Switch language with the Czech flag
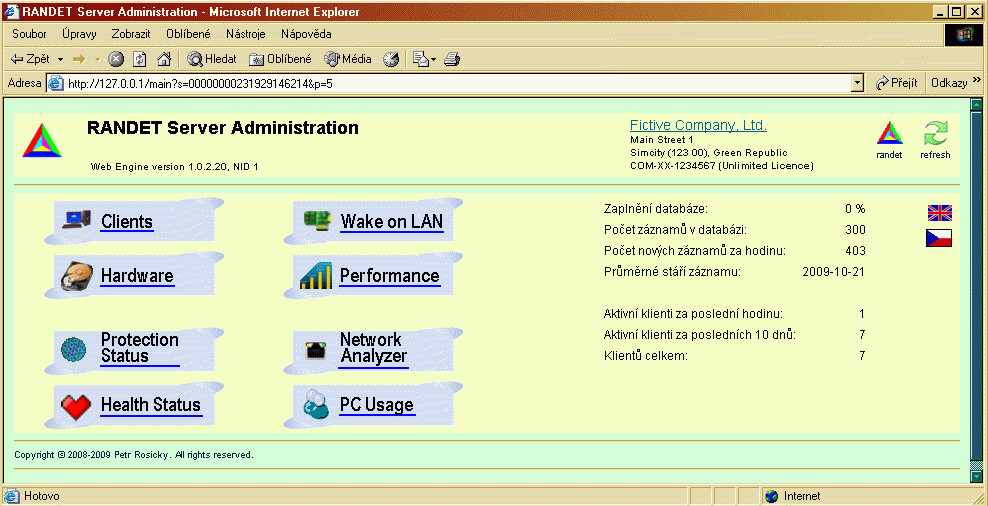This screenshot has width=988, height=506. coord(939,238)
